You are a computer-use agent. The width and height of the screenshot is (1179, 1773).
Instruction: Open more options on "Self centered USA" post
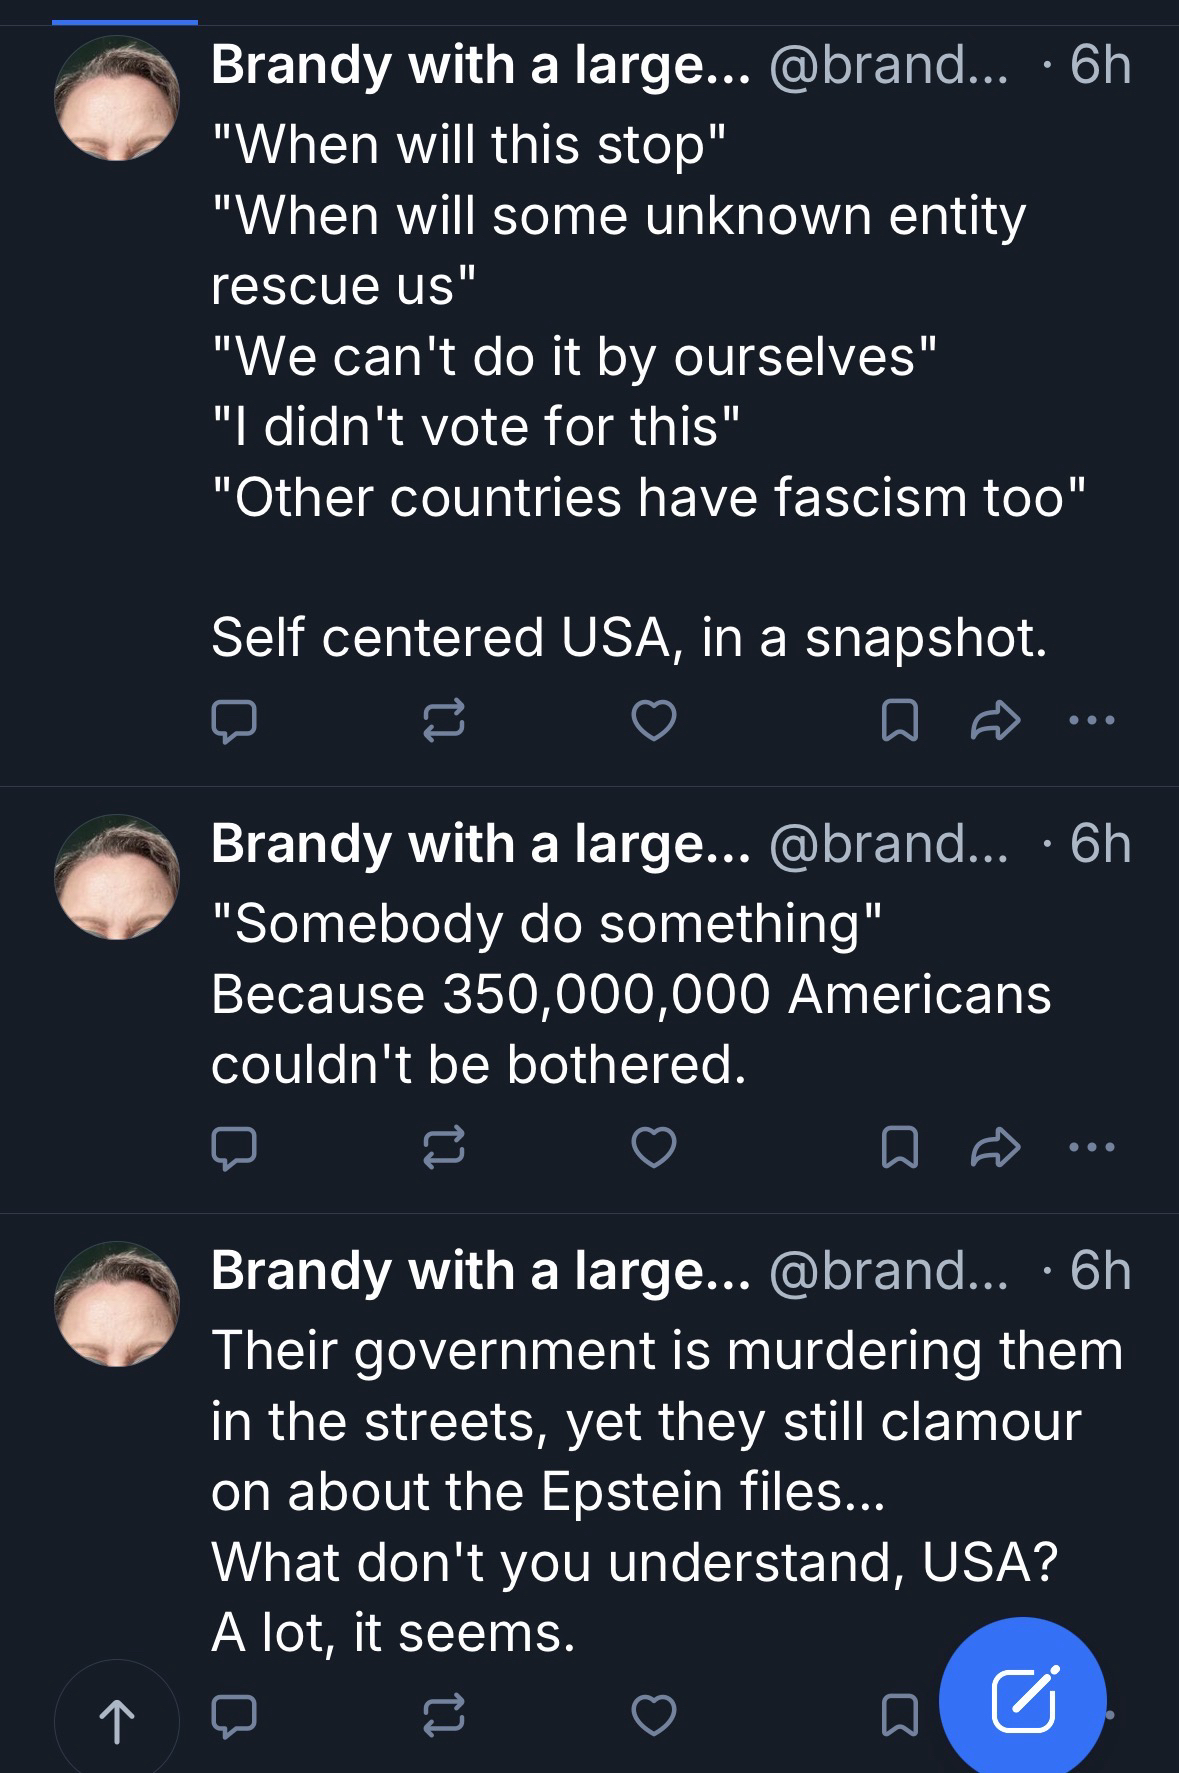tap(1091, 720)
